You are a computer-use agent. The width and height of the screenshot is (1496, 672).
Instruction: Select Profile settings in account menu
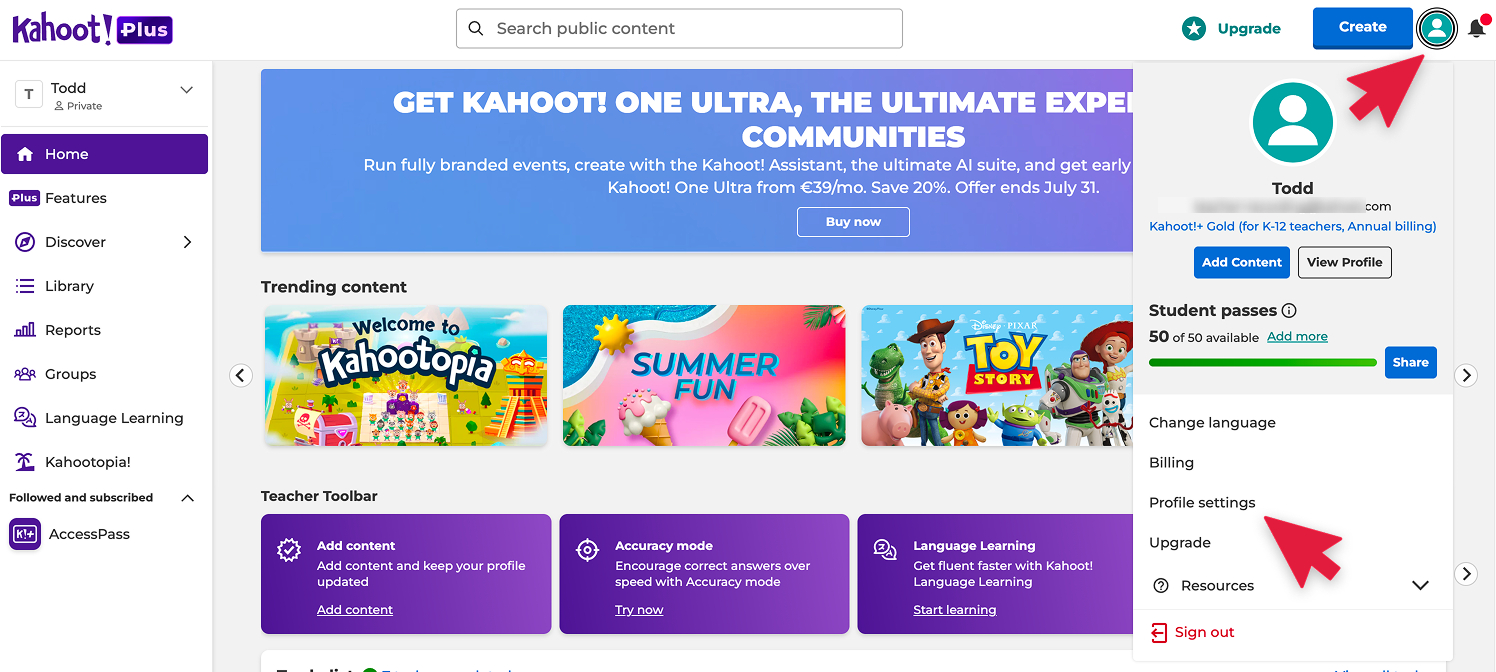click(x=1202, y=503)
